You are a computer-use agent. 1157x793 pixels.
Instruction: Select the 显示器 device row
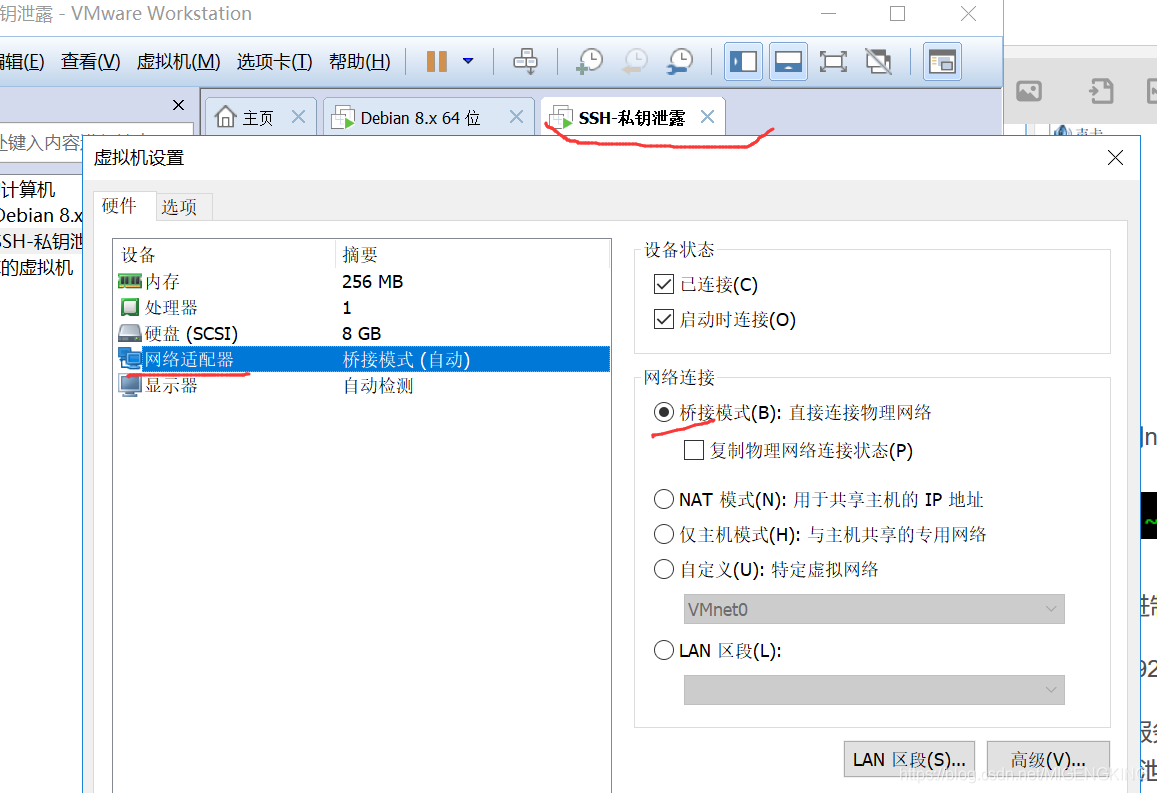[364, 386]
